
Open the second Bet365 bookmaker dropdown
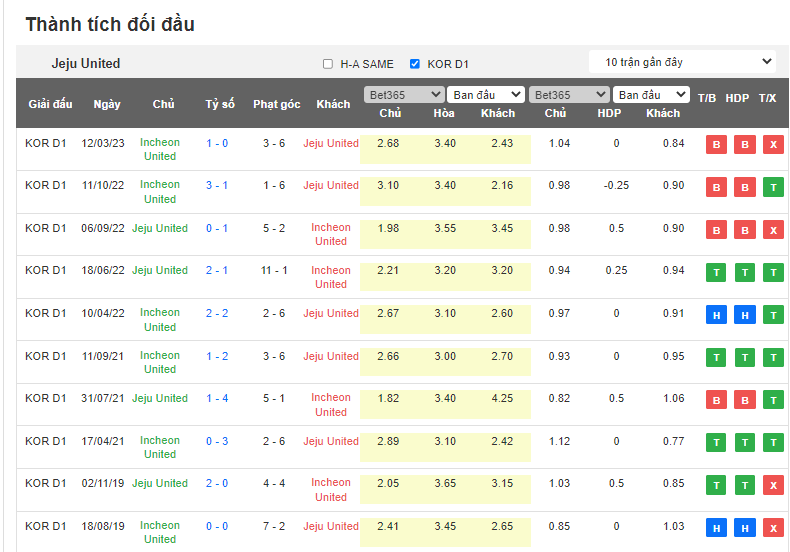(569, 95)
